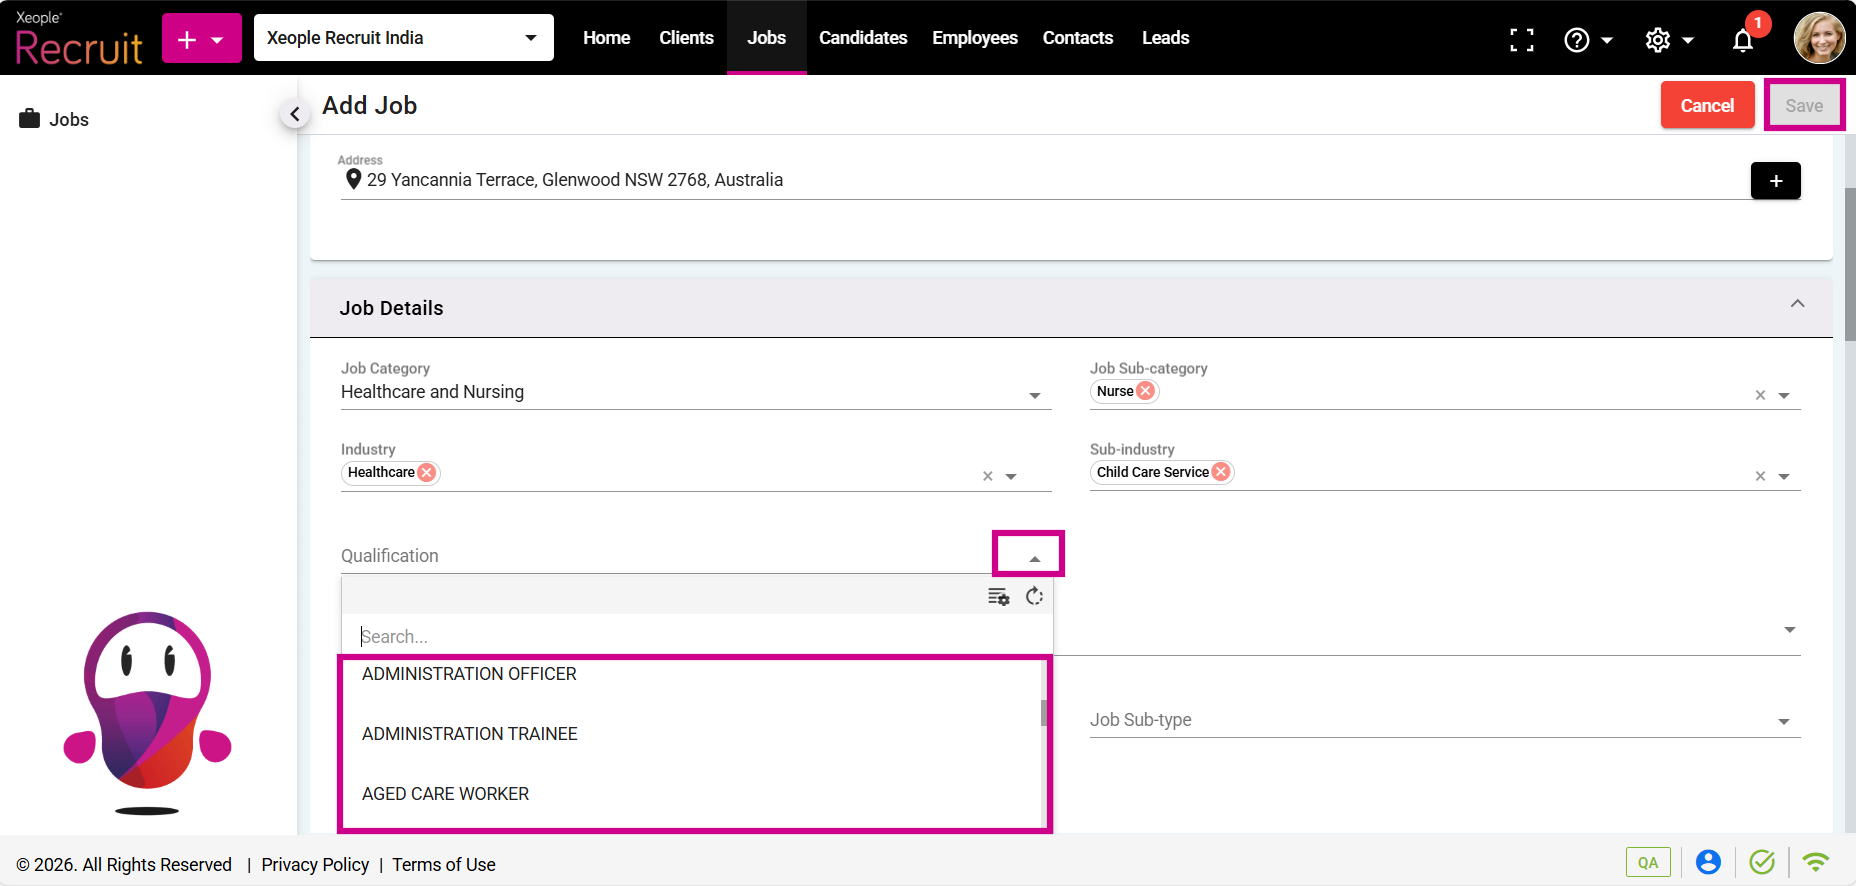The width and height of the screenshot is (1856, 886).
Task: Collapse the left sidebar with the arrow
Action: [295, 114]
